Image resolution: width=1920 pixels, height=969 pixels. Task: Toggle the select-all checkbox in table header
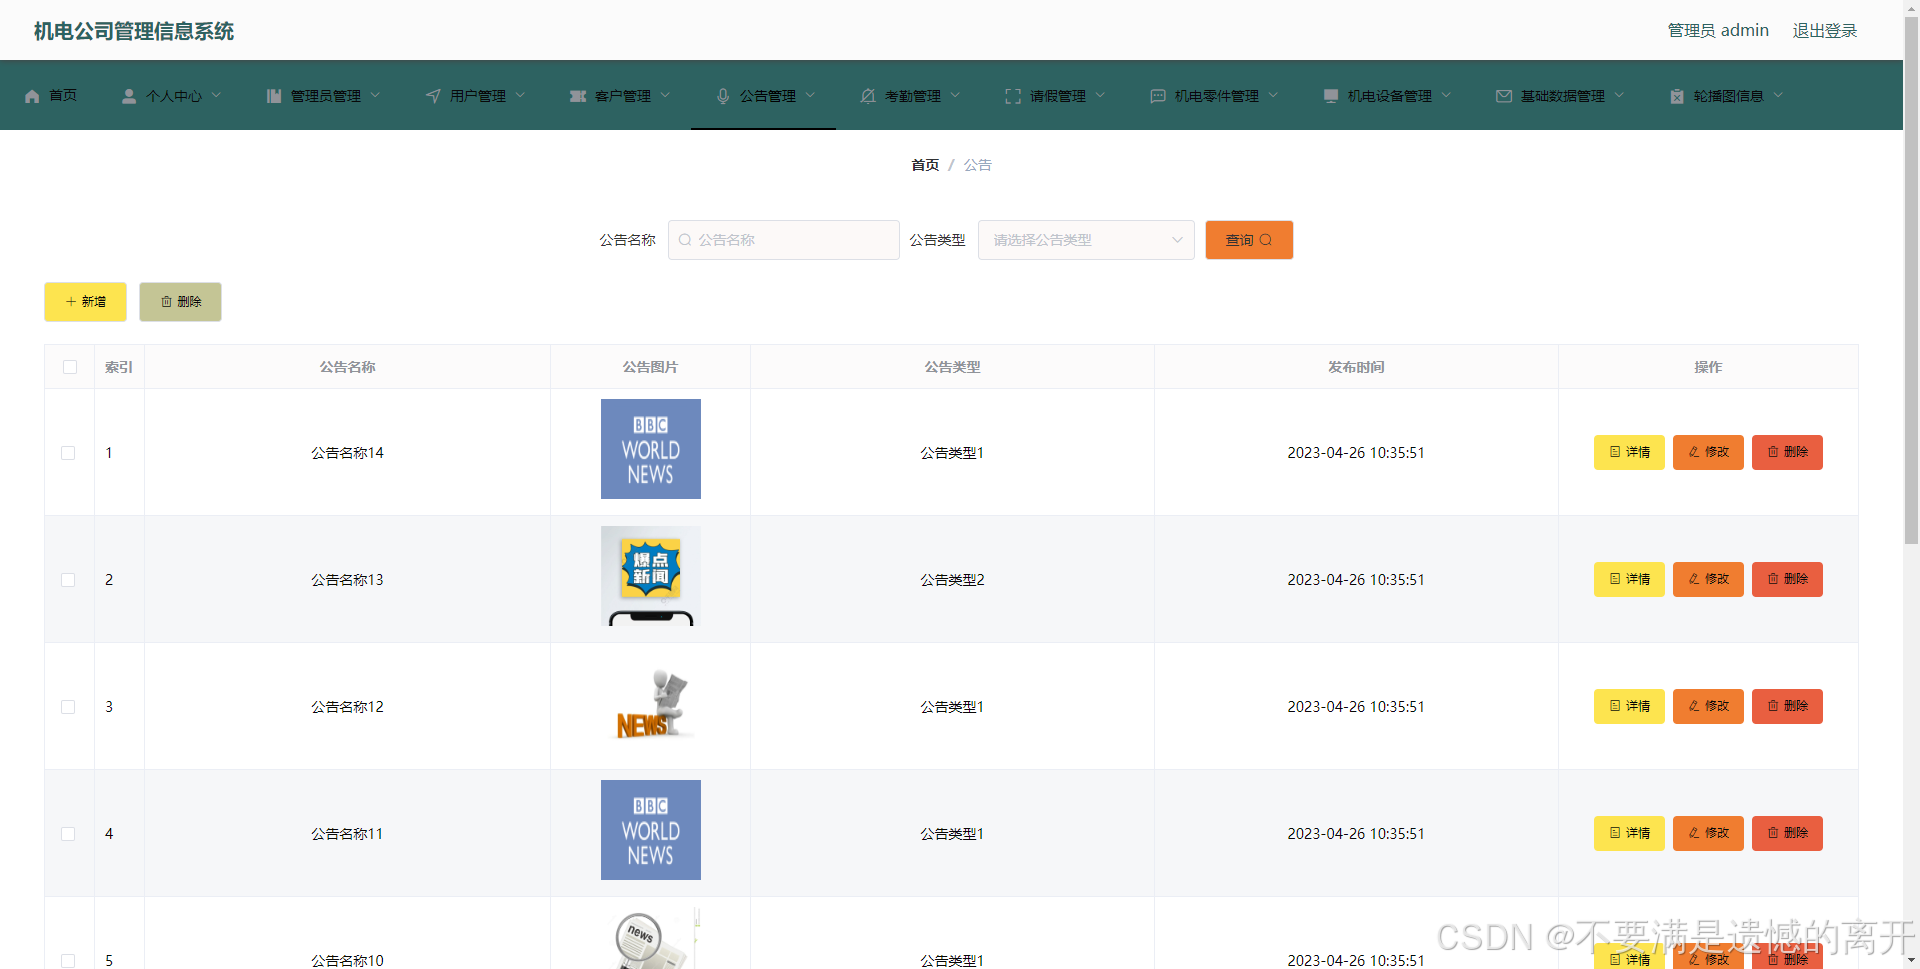click(x=70, y=367)
